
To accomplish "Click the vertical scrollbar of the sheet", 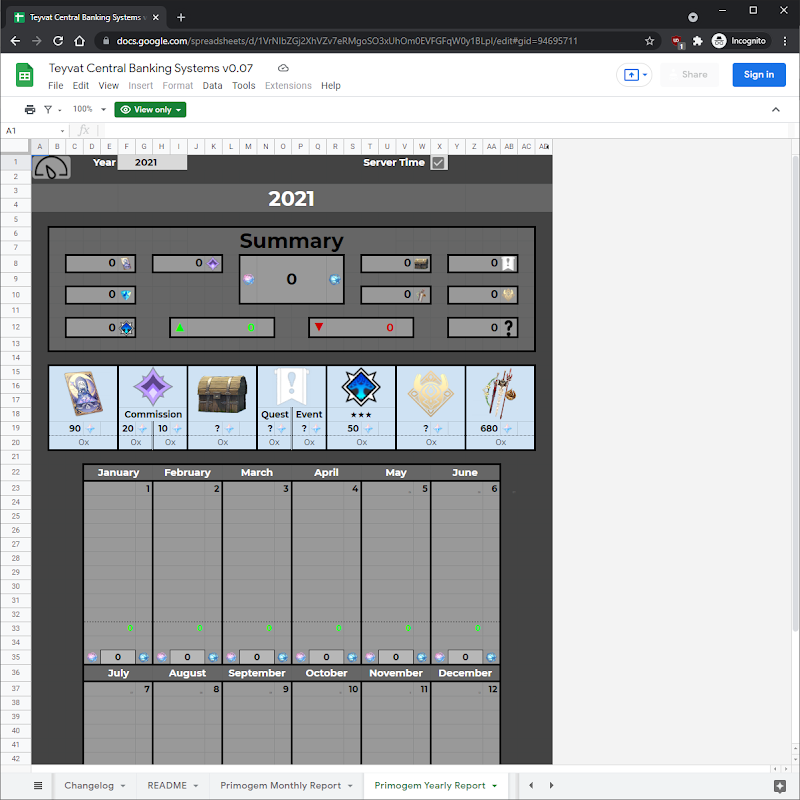I will coord(795,393).
